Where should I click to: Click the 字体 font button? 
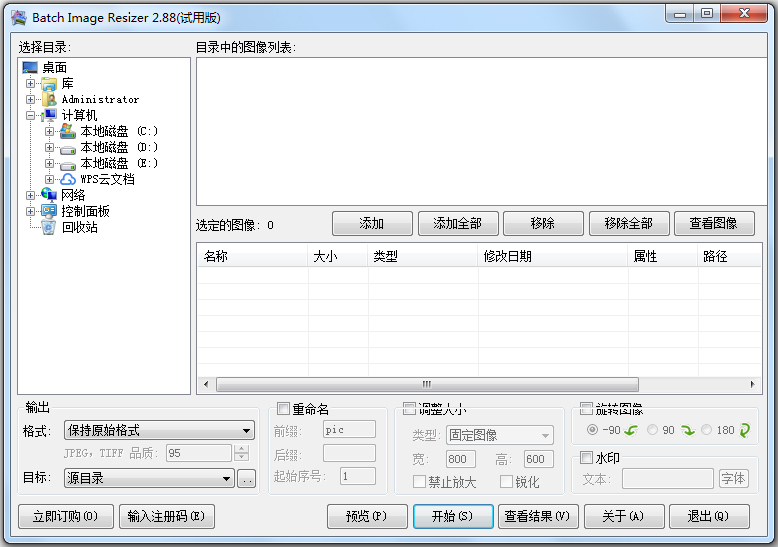pos(734,479)
